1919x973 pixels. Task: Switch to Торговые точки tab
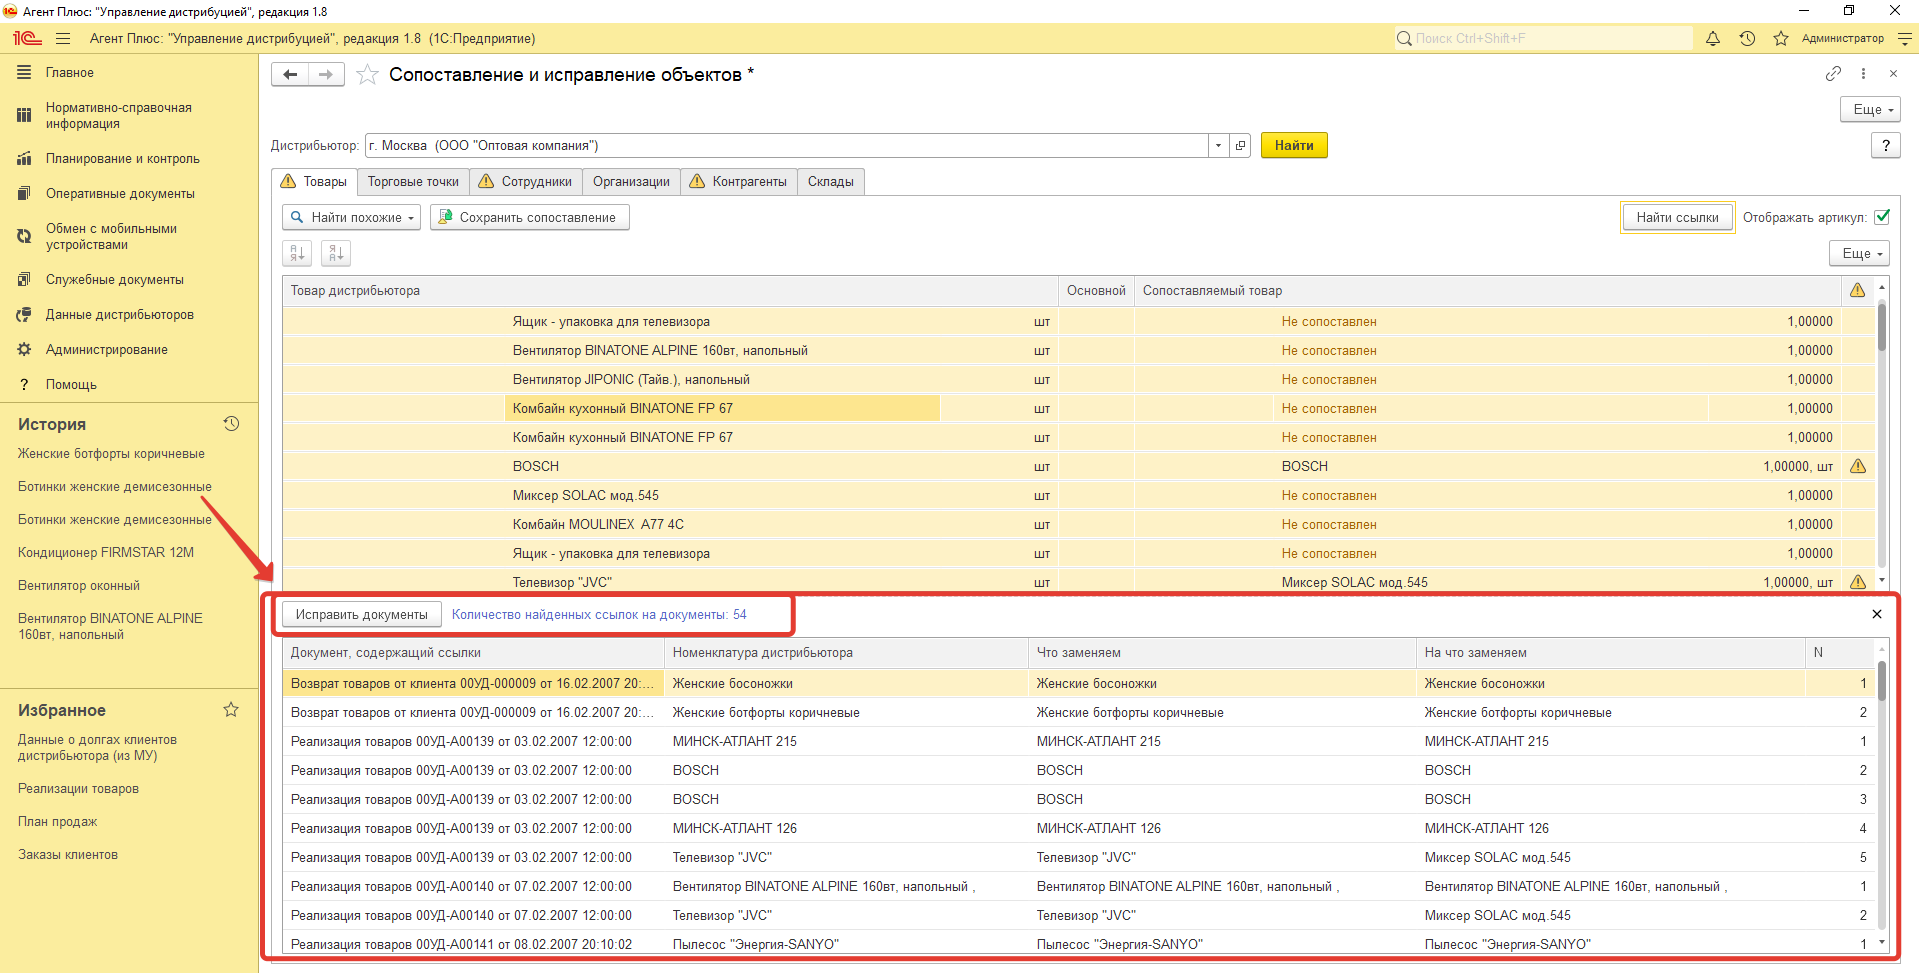coord(413,182)
